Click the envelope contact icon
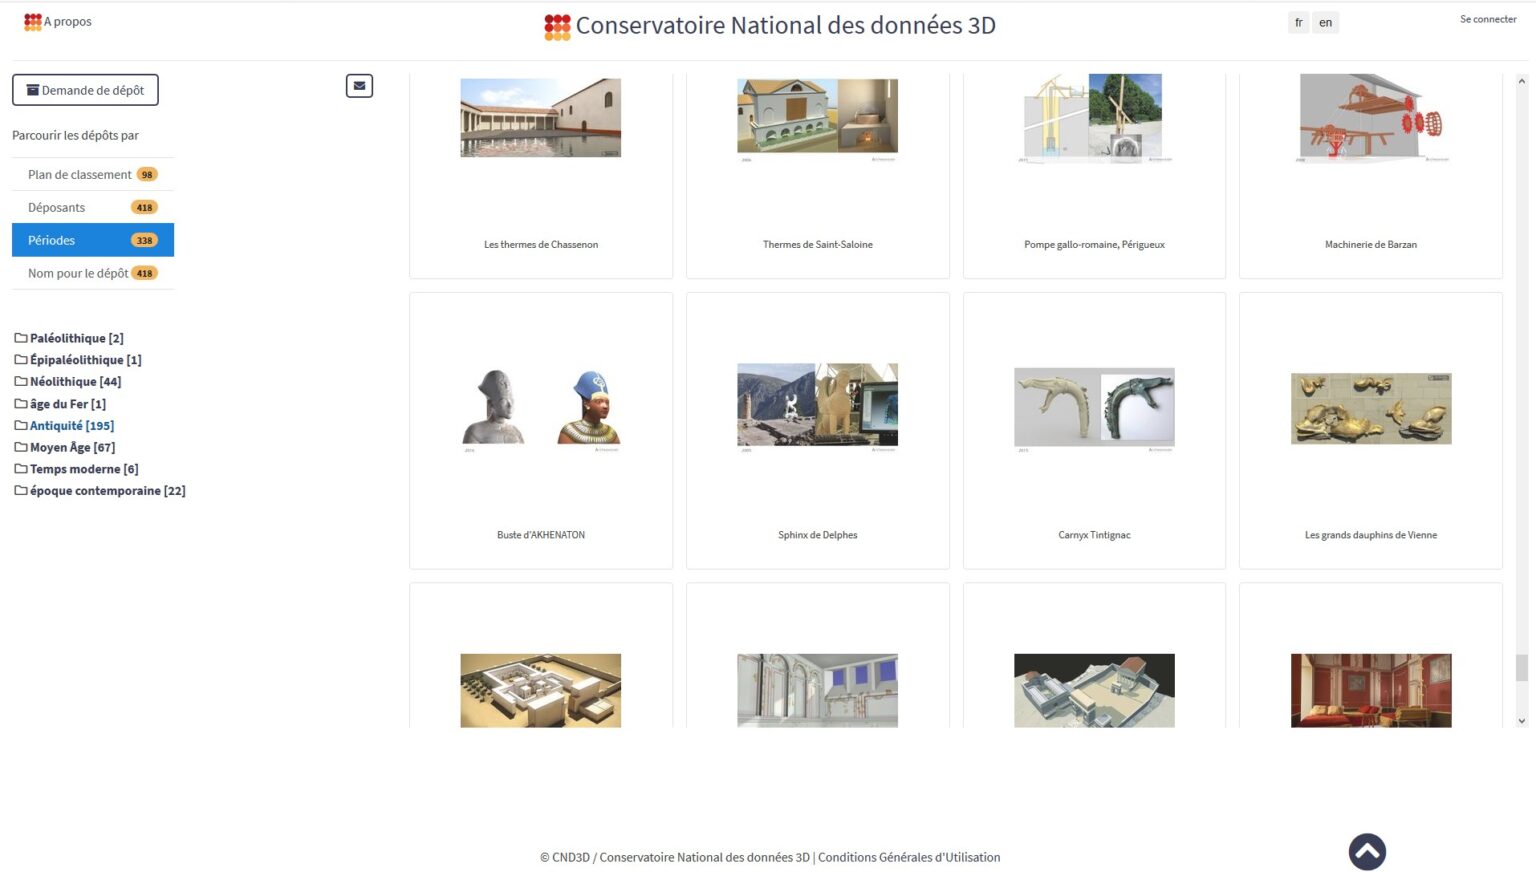Image resolution: width=1536 pixels, height=872 pixels. tap(359, 86)
